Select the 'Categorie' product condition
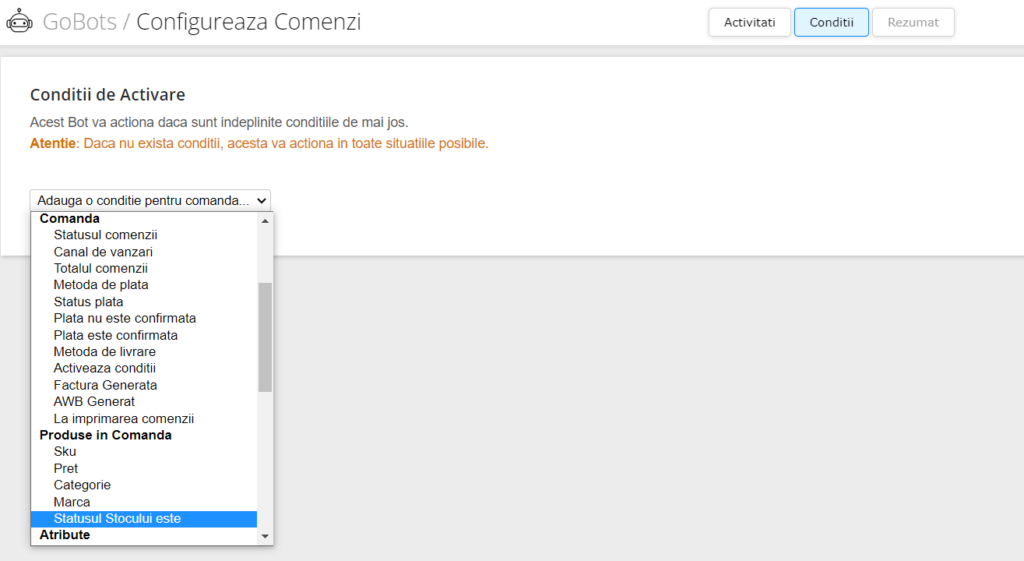1024x561 pixels. (x=82, y=485)
